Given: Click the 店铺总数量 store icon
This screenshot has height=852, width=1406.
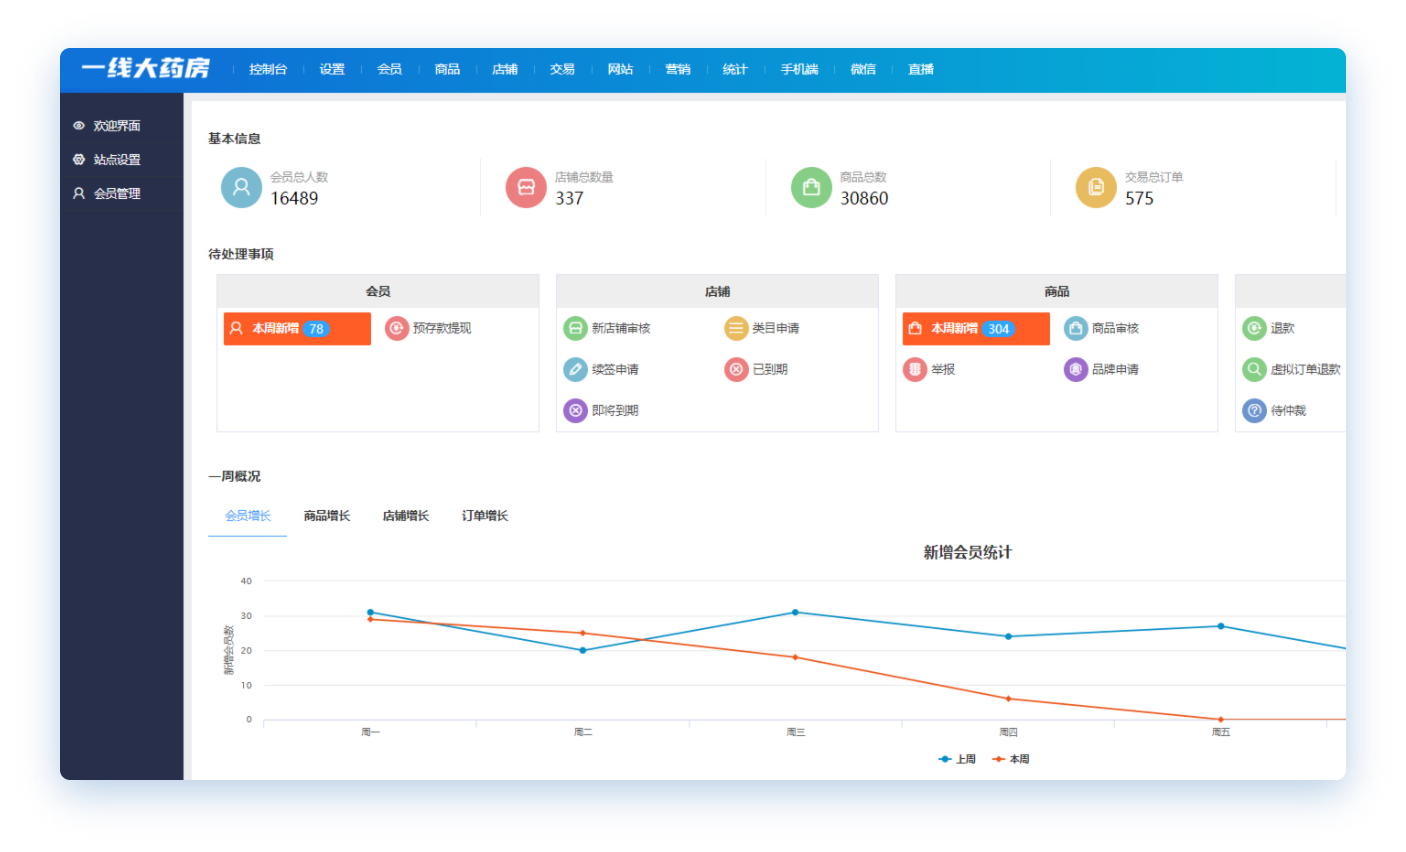Looking at the screenshot, I should [x=526, y=187].
